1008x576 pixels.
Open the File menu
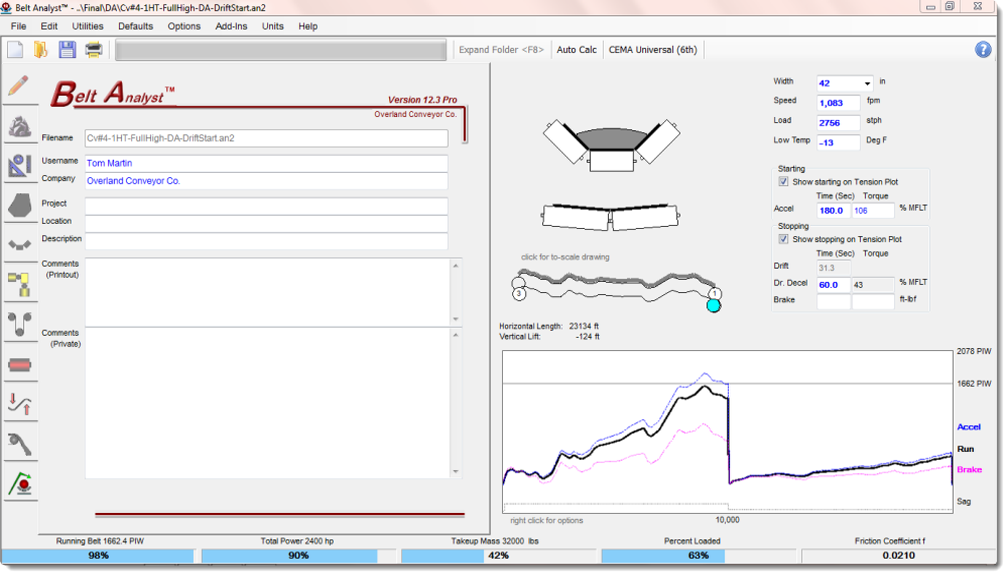(x=19, y=26)
